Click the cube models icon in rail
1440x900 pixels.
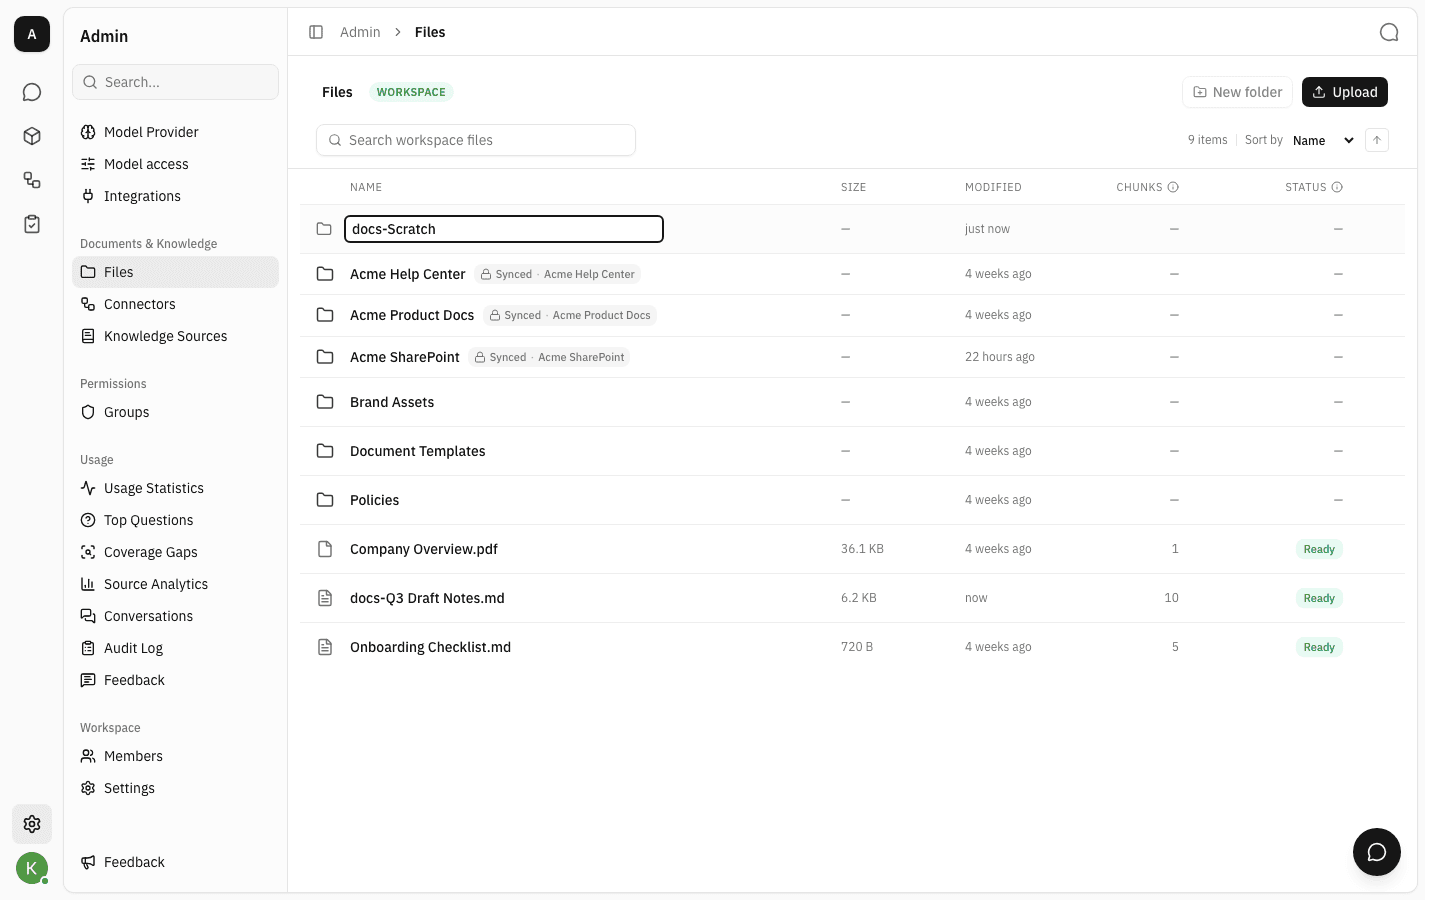point(32,136)
